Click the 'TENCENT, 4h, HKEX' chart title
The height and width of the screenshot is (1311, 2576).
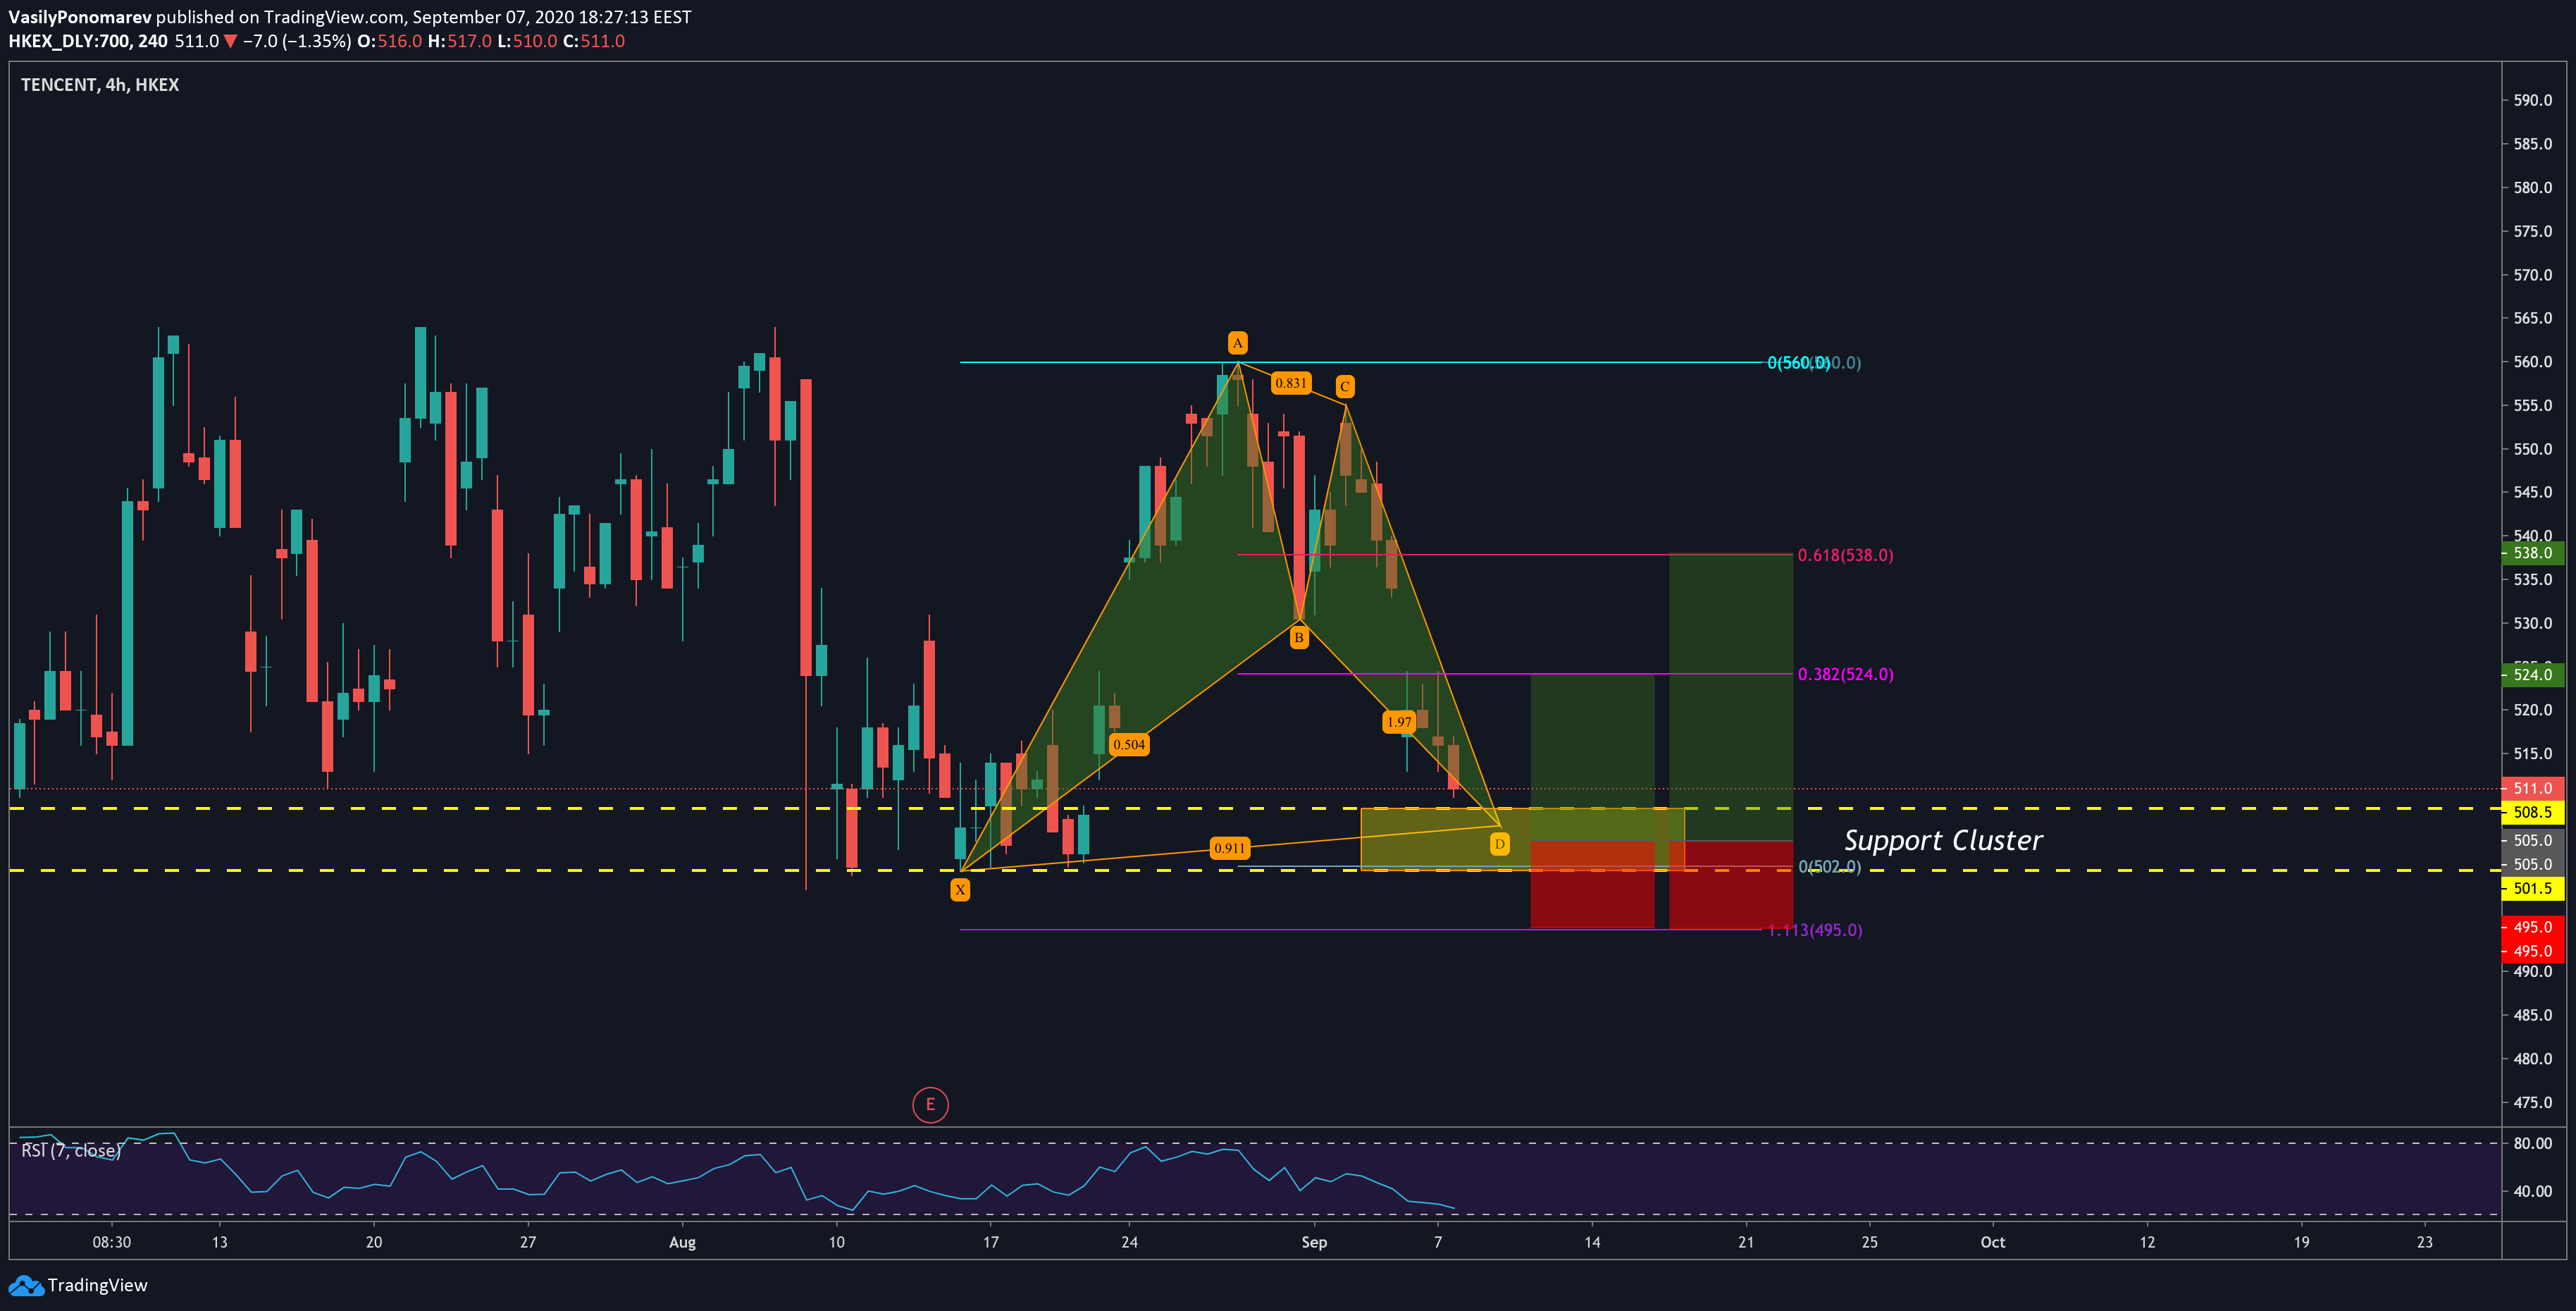tap(100, 85)
